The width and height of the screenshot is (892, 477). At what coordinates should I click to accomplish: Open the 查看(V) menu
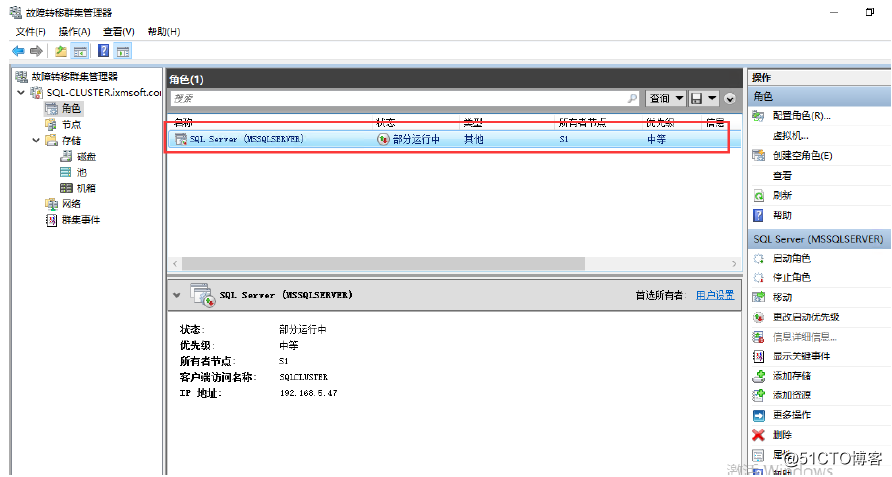coord(118,31)
